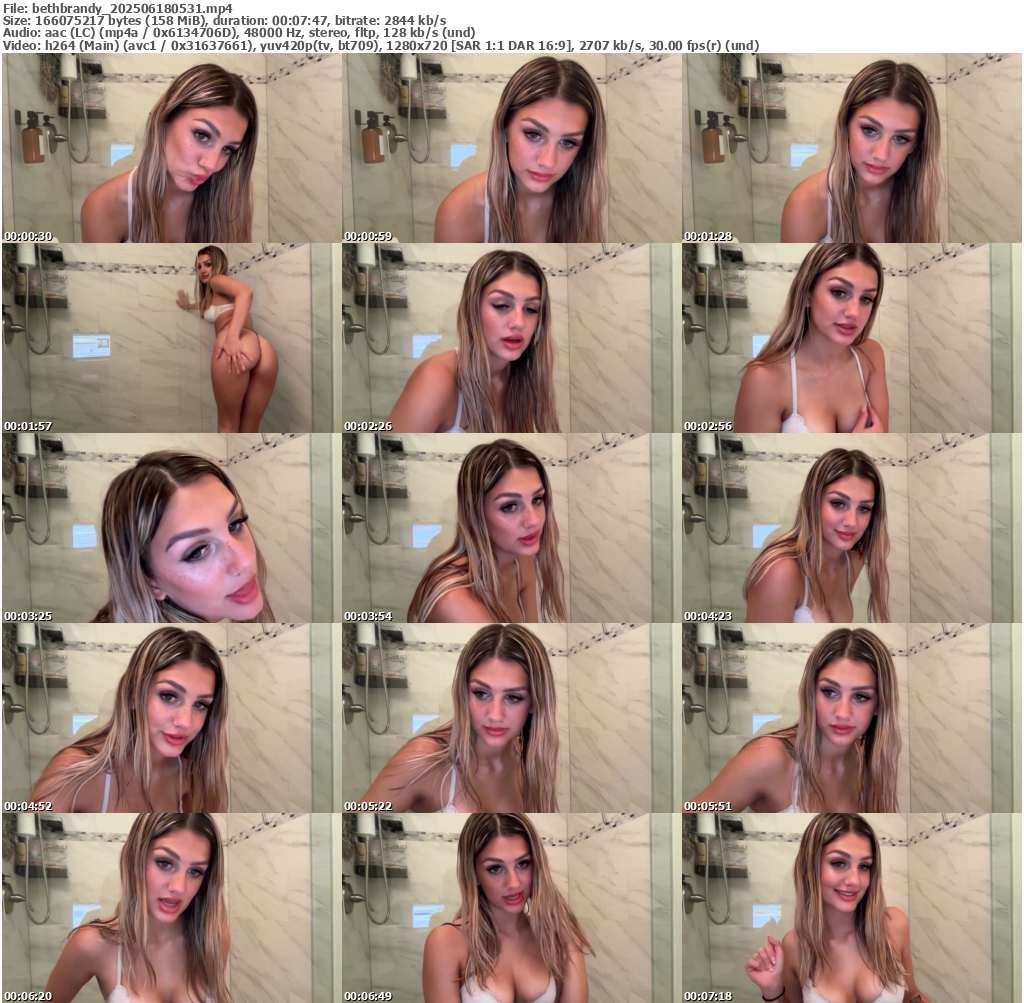Viewport: 1024px width, 1003px height.
Task: Click the Size and duration info line
Action: click(x=224, y=20)
